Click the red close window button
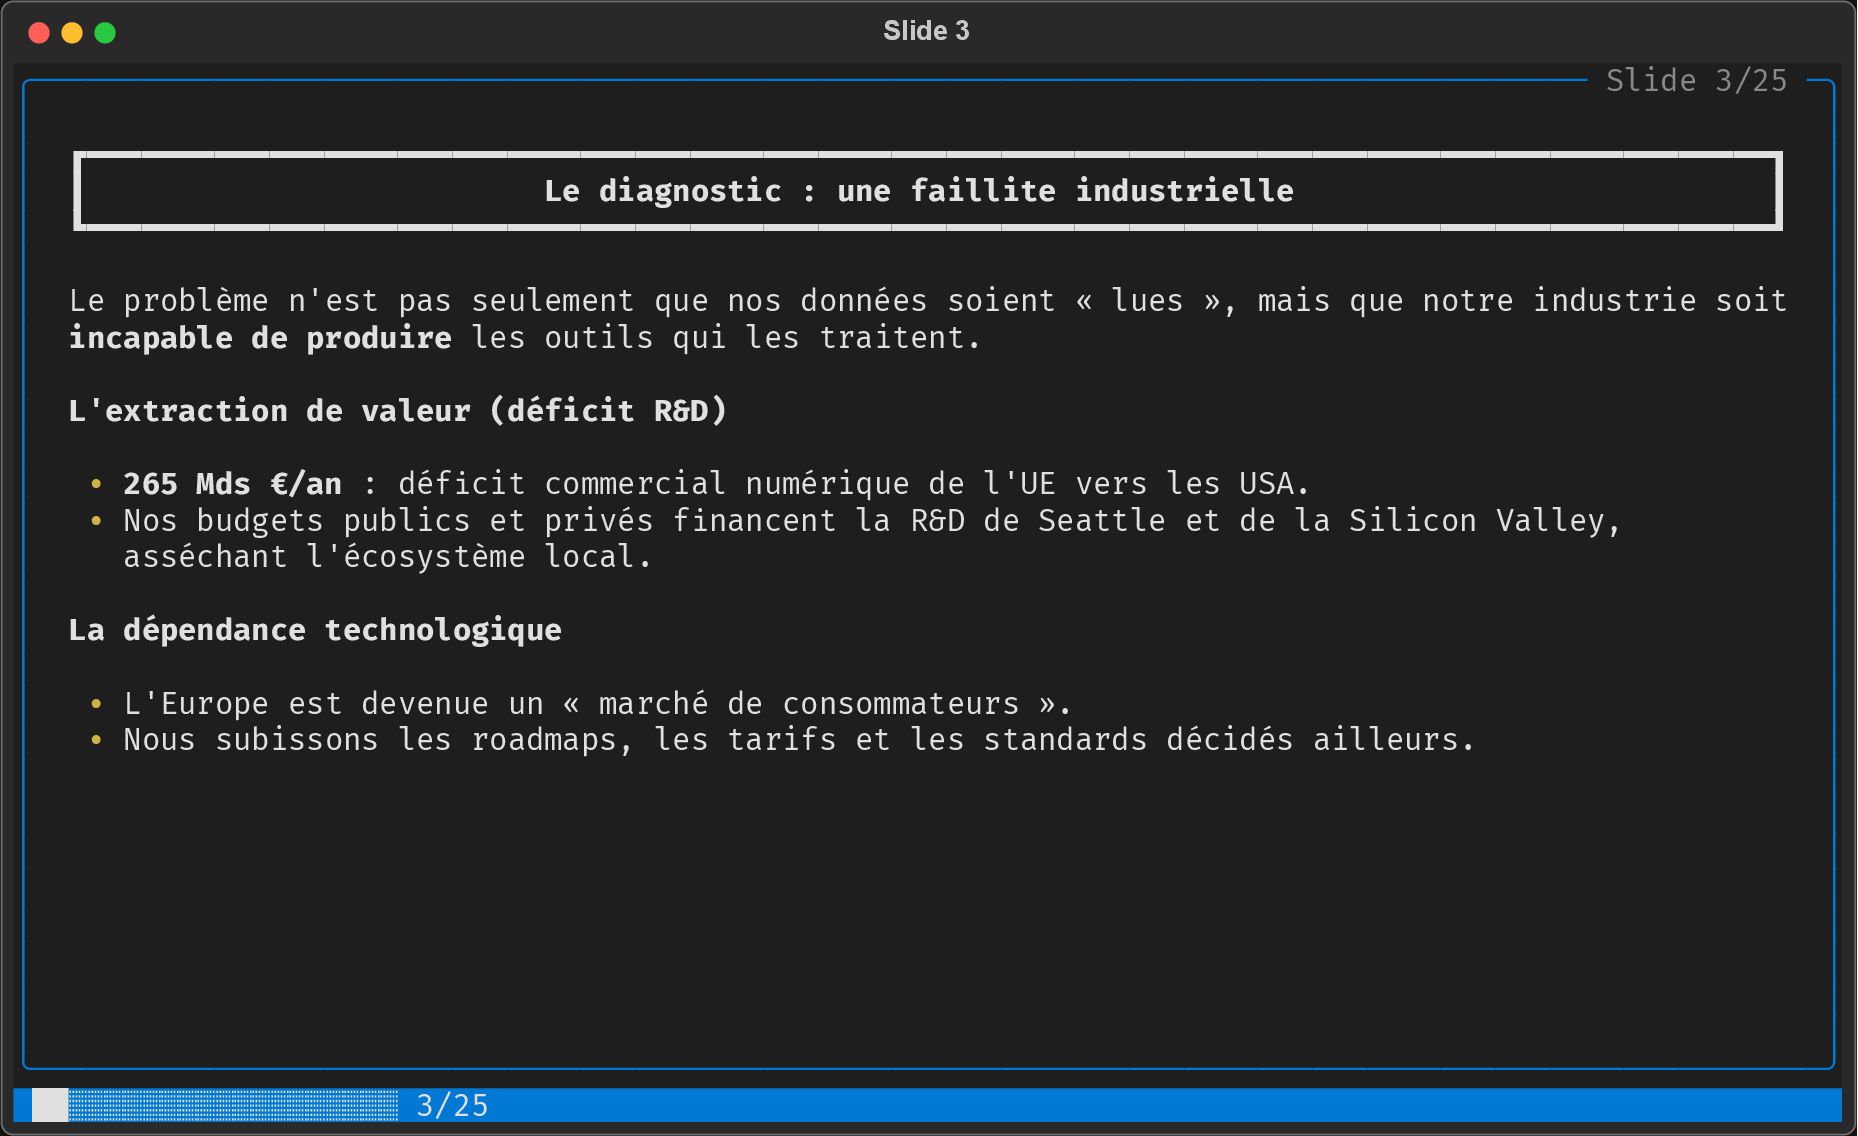 click(39, 33)
